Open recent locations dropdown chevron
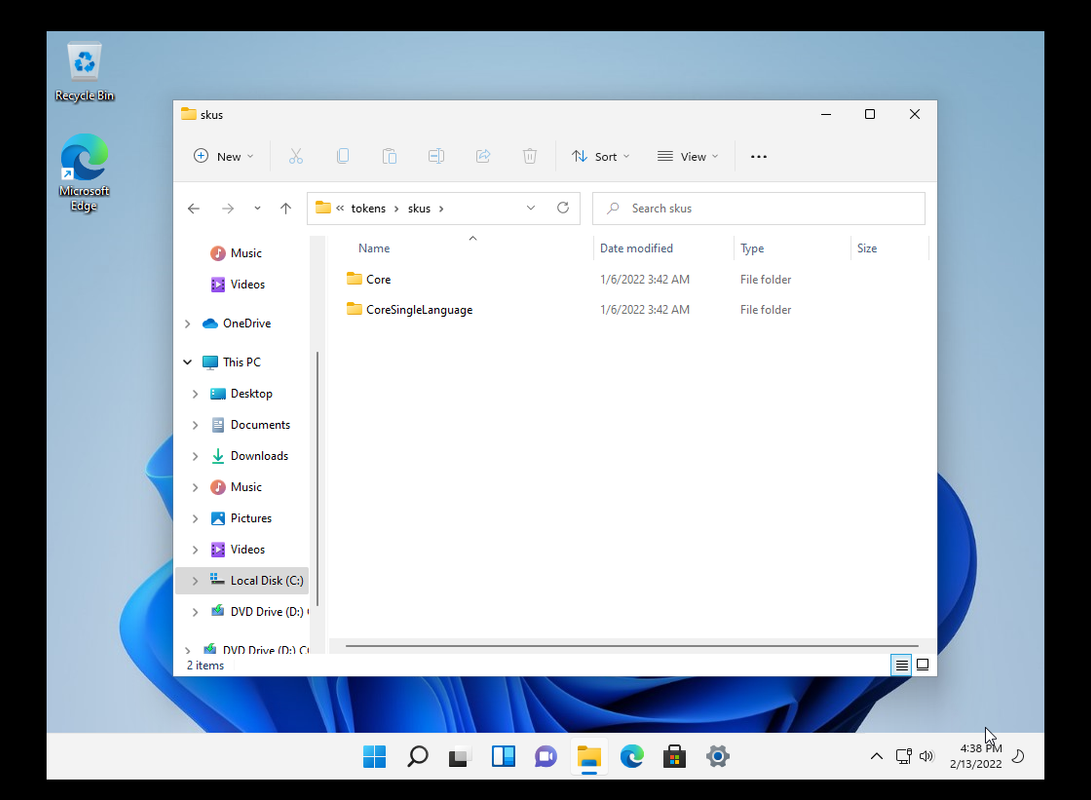The image size is (1091, 800). pos(257,208)
